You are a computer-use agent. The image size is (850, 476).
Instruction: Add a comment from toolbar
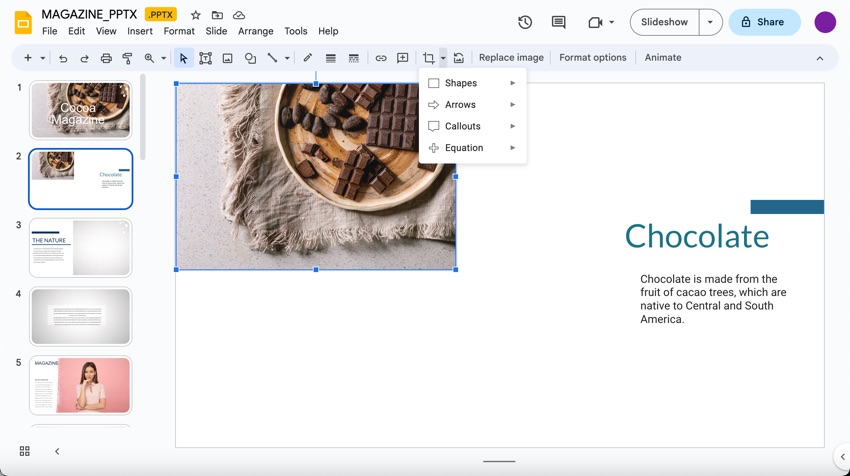click(x=403, y=58)
